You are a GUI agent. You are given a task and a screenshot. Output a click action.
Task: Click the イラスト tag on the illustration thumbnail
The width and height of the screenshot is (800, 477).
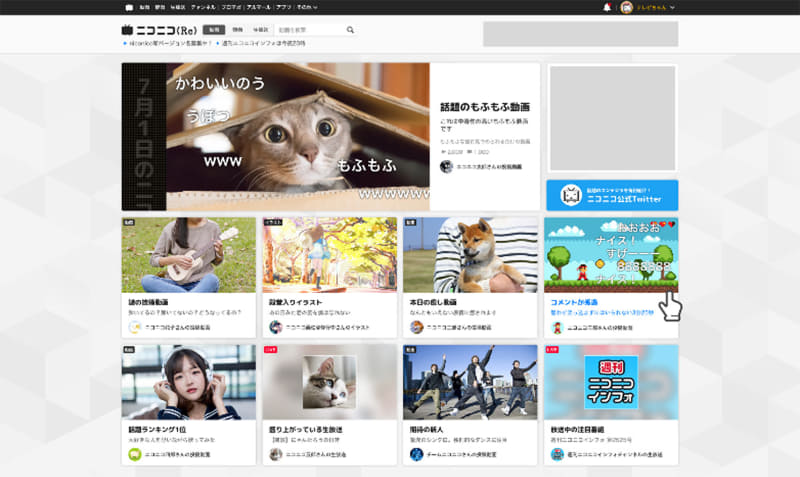[273, 223]
